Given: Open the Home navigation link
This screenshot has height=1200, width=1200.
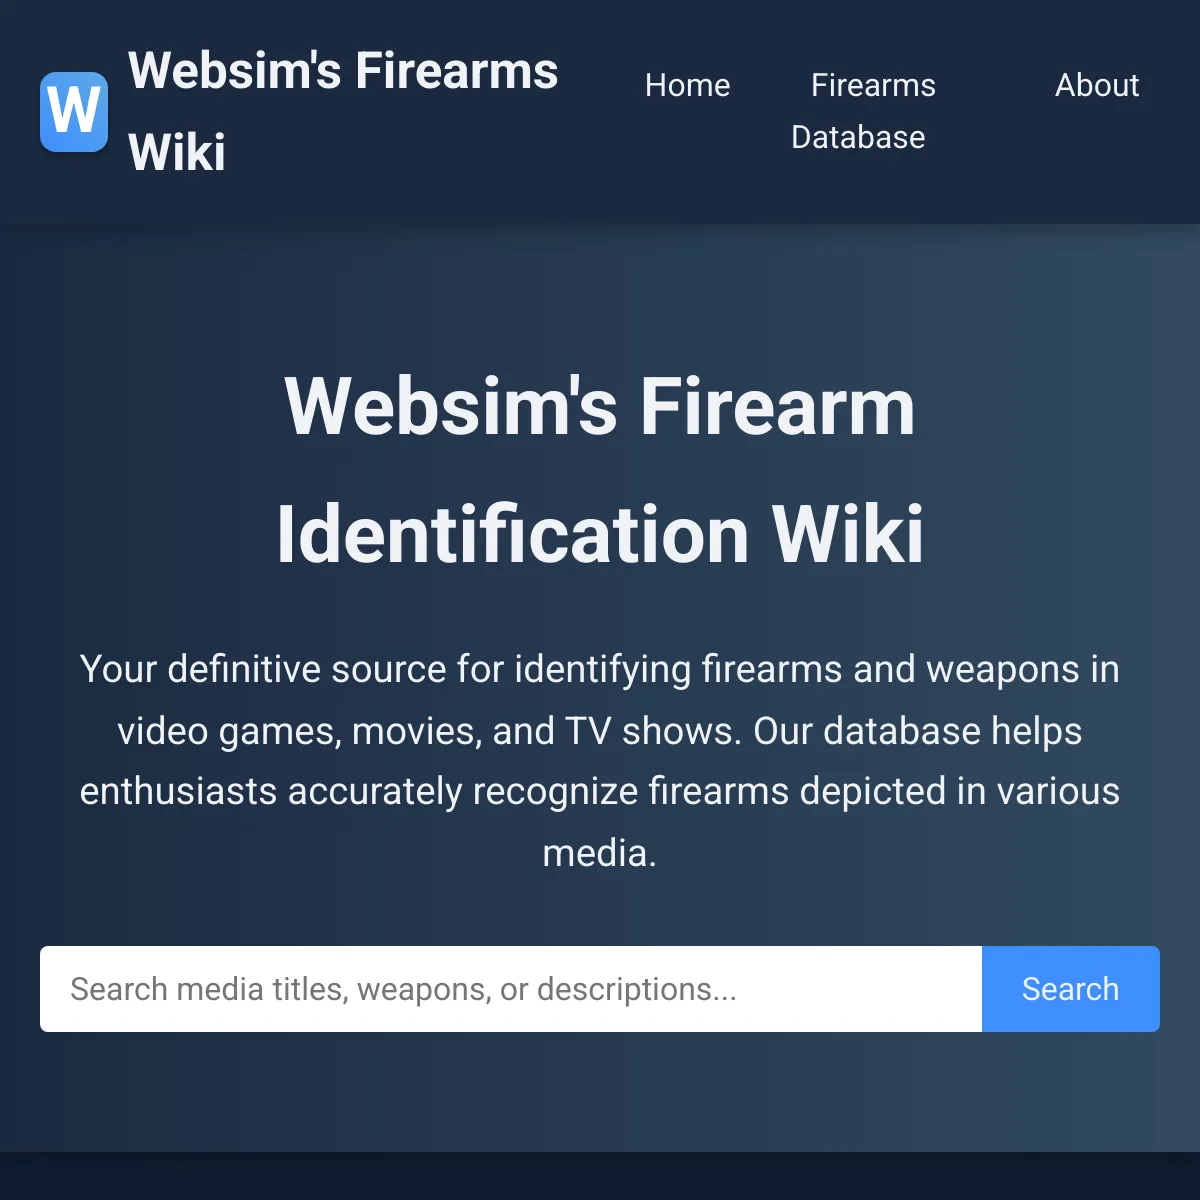Looking at the screenshot, I should click(x=687, y=86).
